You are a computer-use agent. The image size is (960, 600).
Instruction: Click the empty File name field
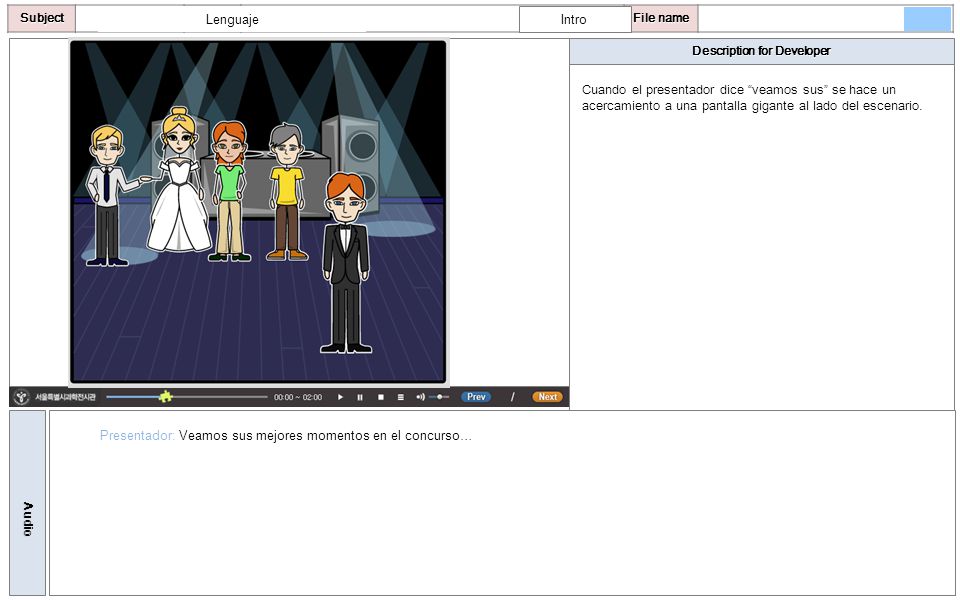click(801, 19)
